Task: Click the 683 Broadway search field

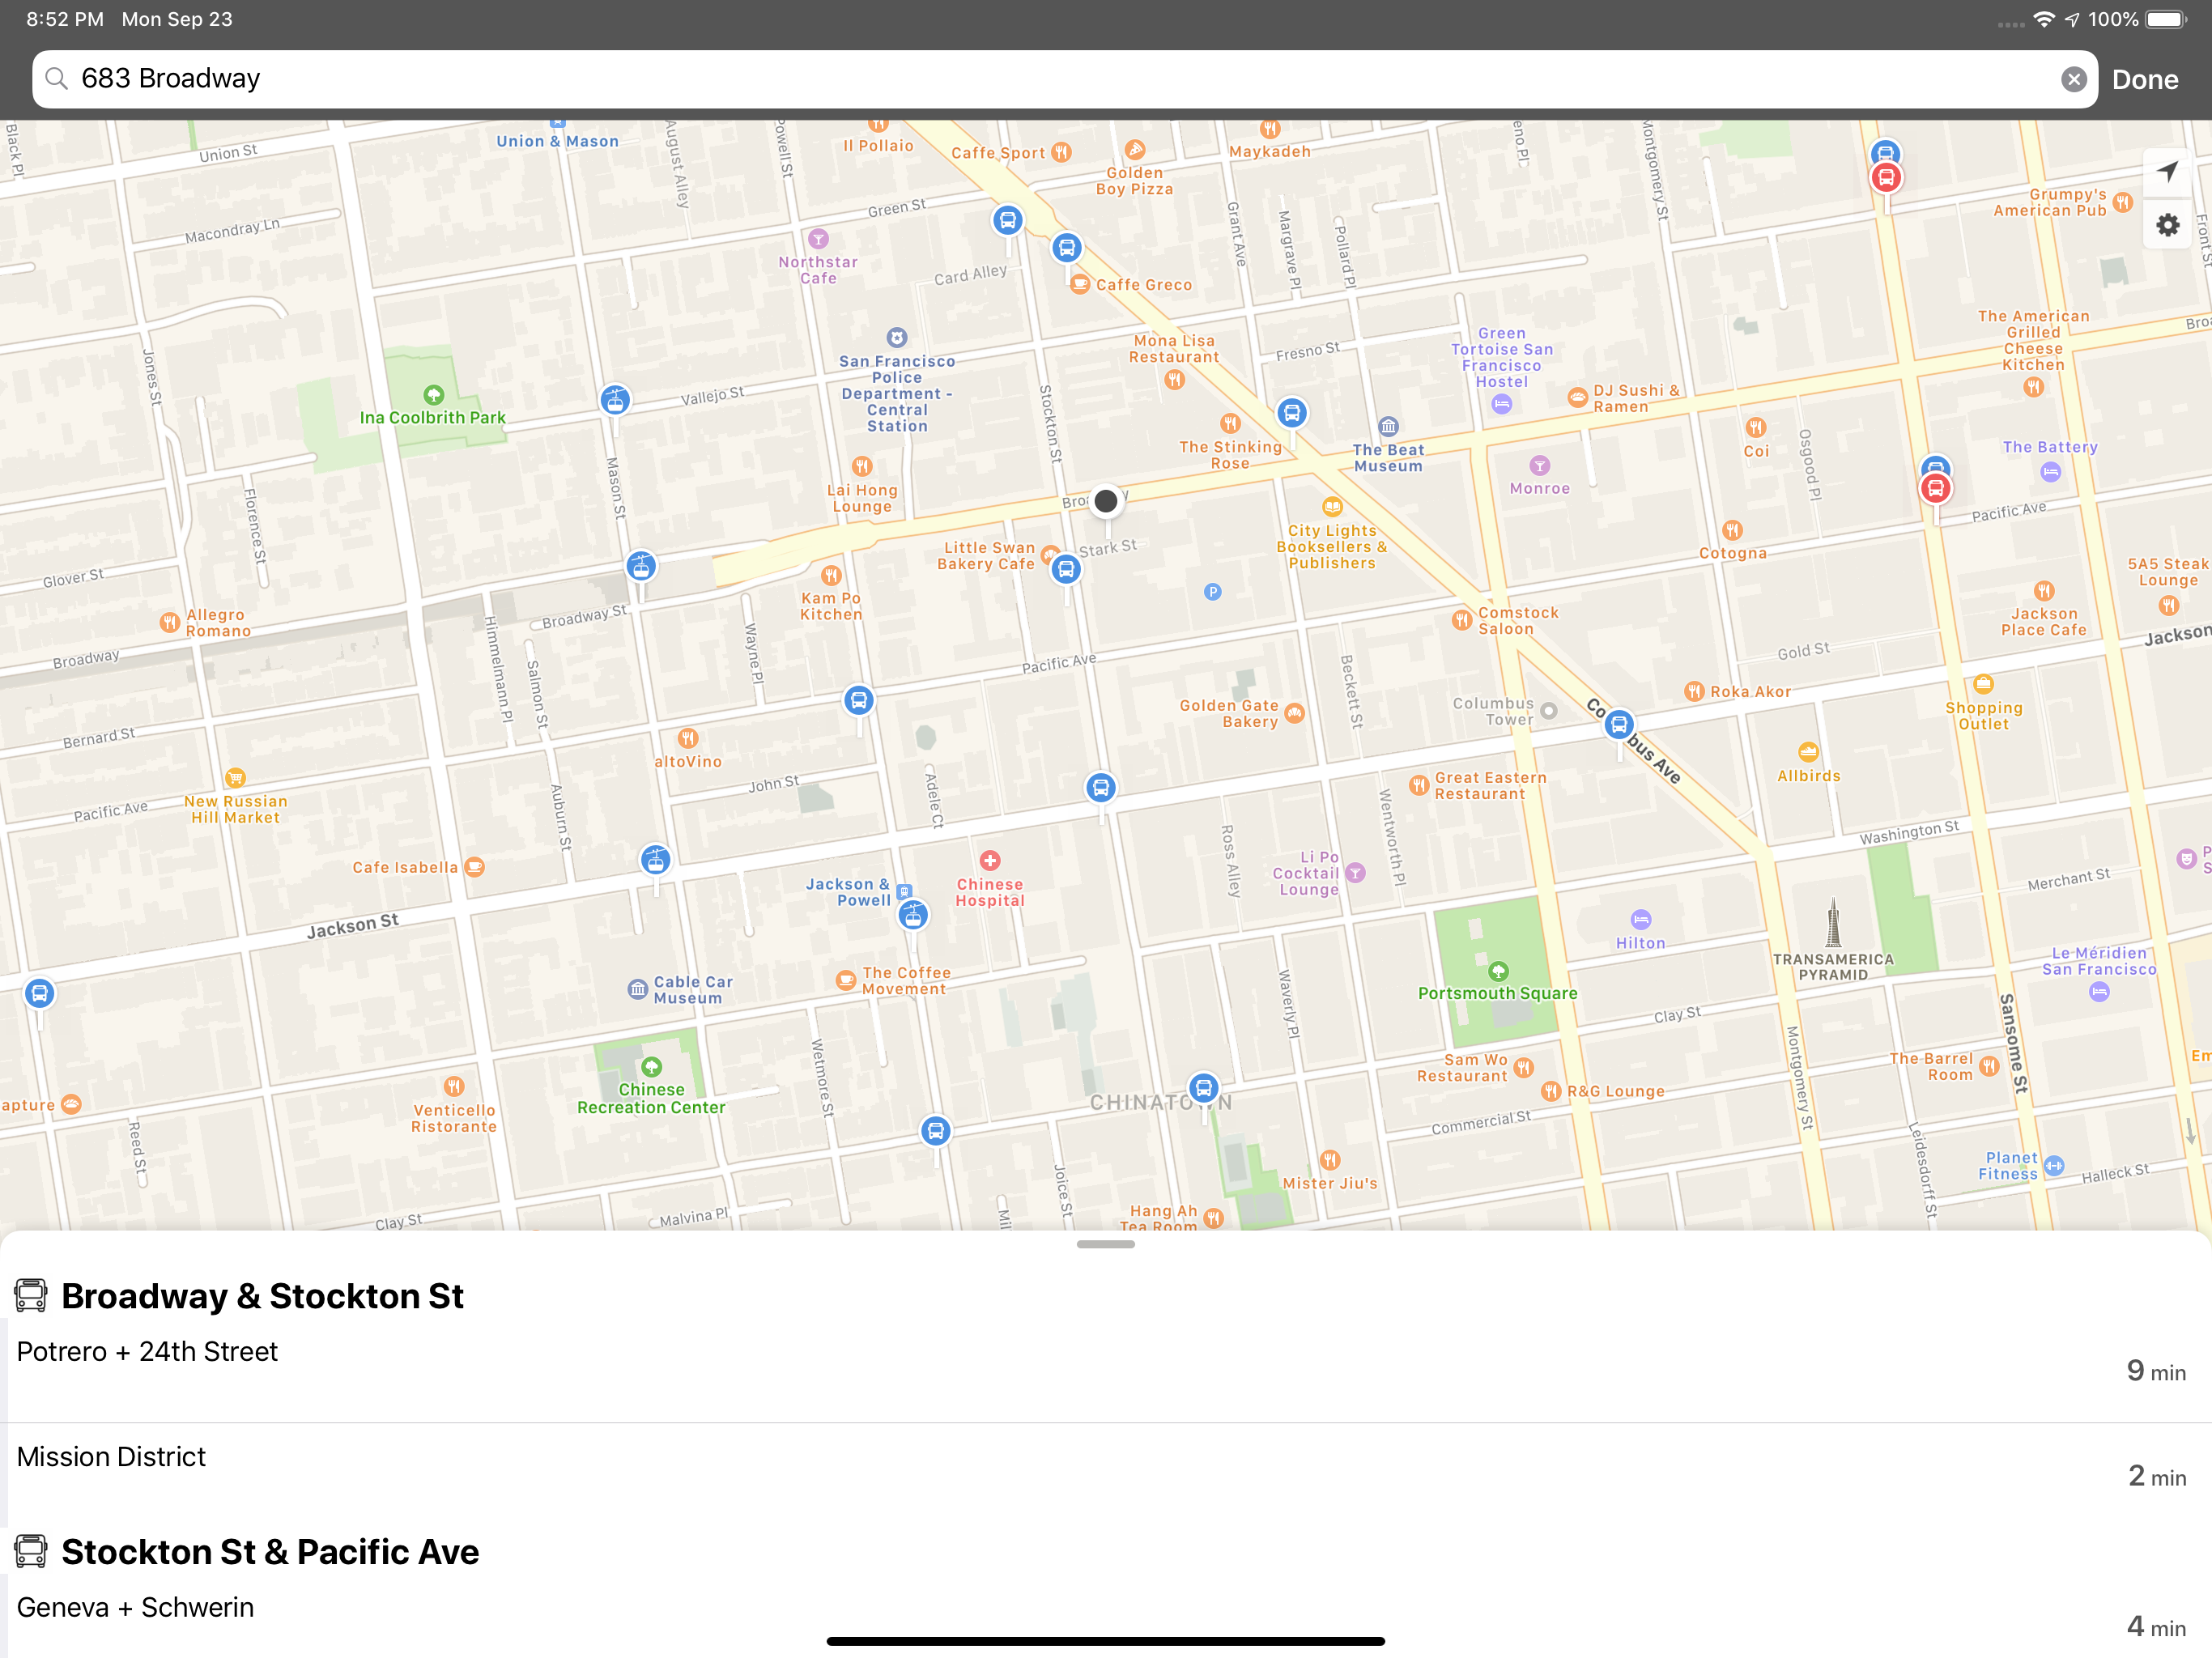Action: pos(1065,79)
